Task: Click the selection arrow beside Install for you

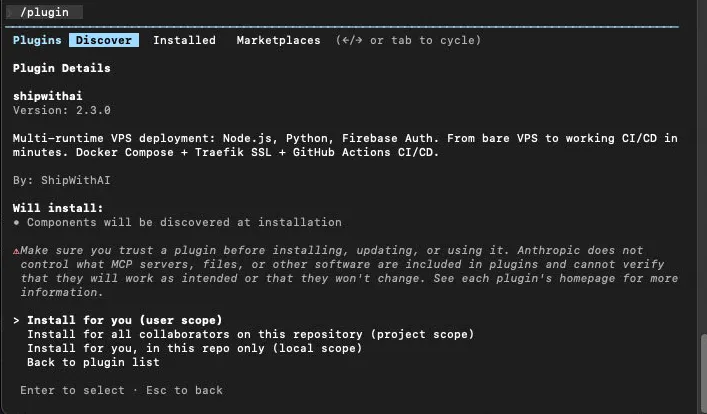Action: 16,320
